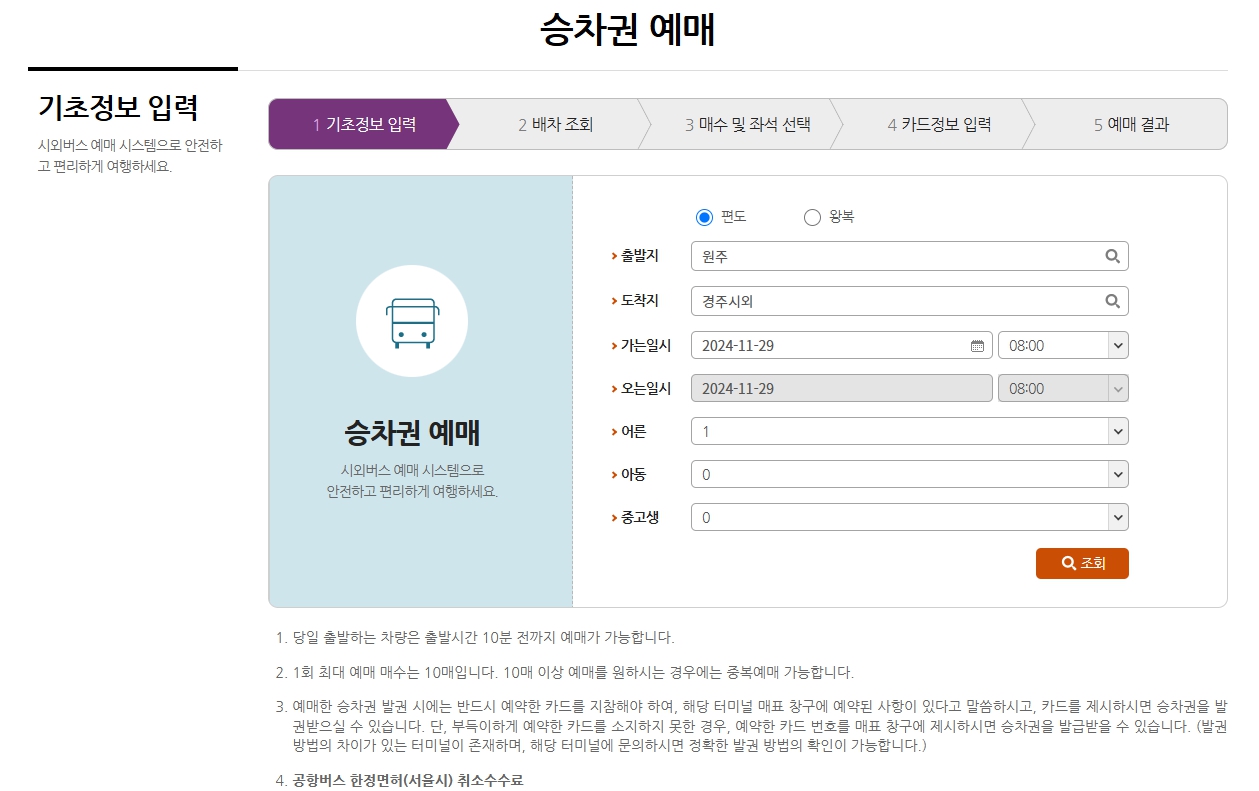Click the departure location search magnifier icon
This screenshot has height=791, width=1259.
pos(1112,255)
